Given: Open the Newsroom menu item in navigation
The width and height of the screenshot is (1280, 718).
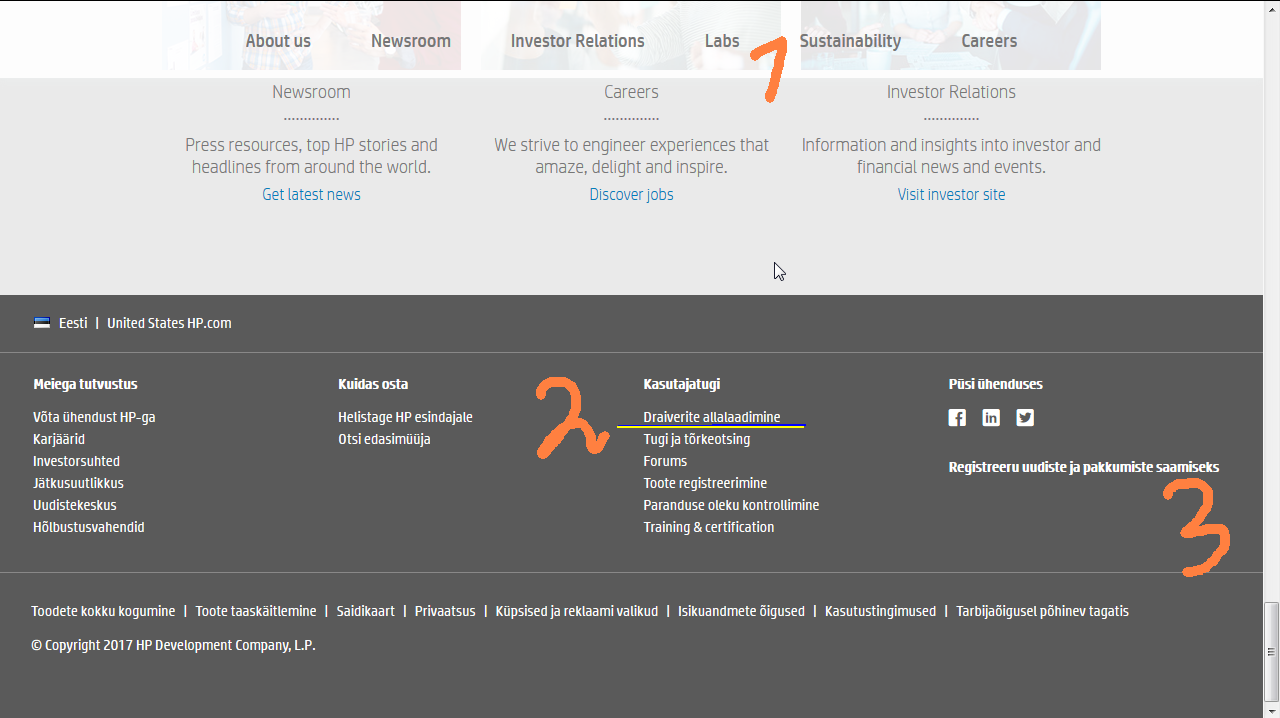Looking at the screenshot, I should (x=411, y=41).
